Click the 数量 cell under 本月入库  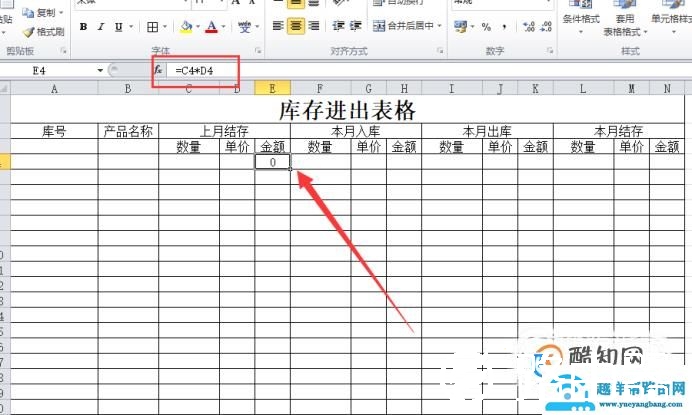point(320,146)
